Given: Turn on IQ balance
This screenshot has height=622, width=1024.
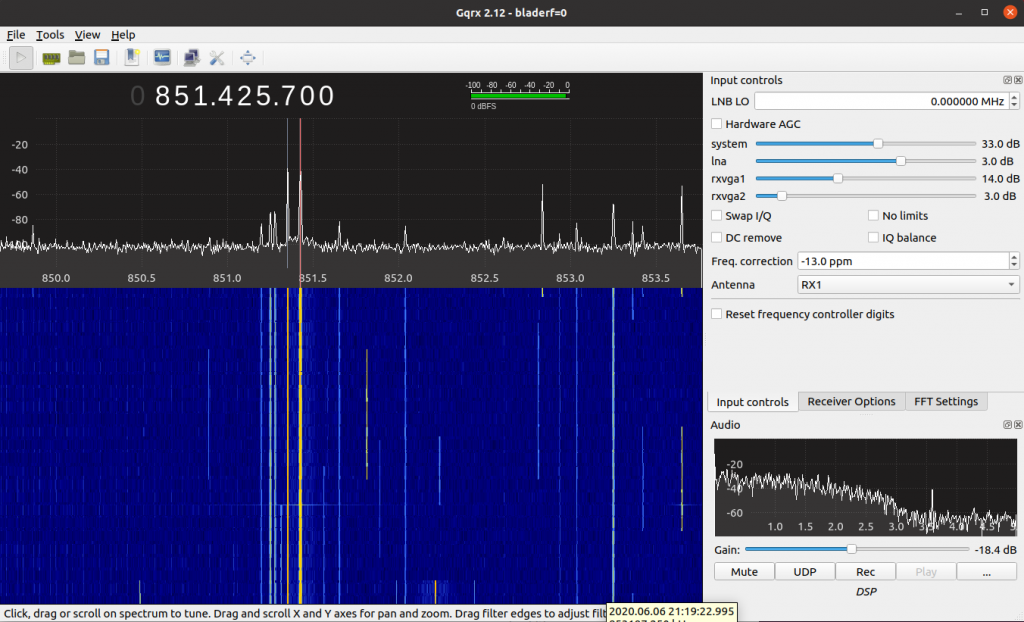Looking at the screenshot, I should click(873, 237).
